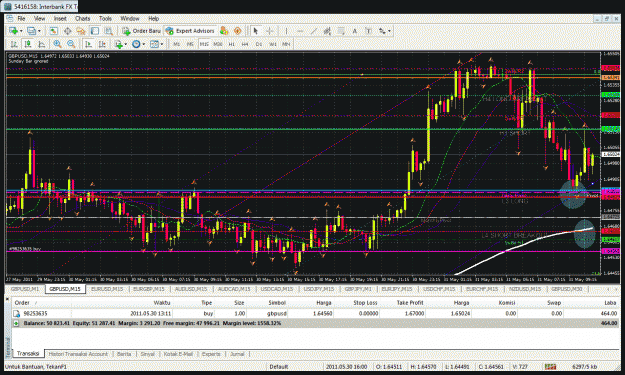Switch to the GBPUSD,M1 chart tab

click(x=25, y=289)
